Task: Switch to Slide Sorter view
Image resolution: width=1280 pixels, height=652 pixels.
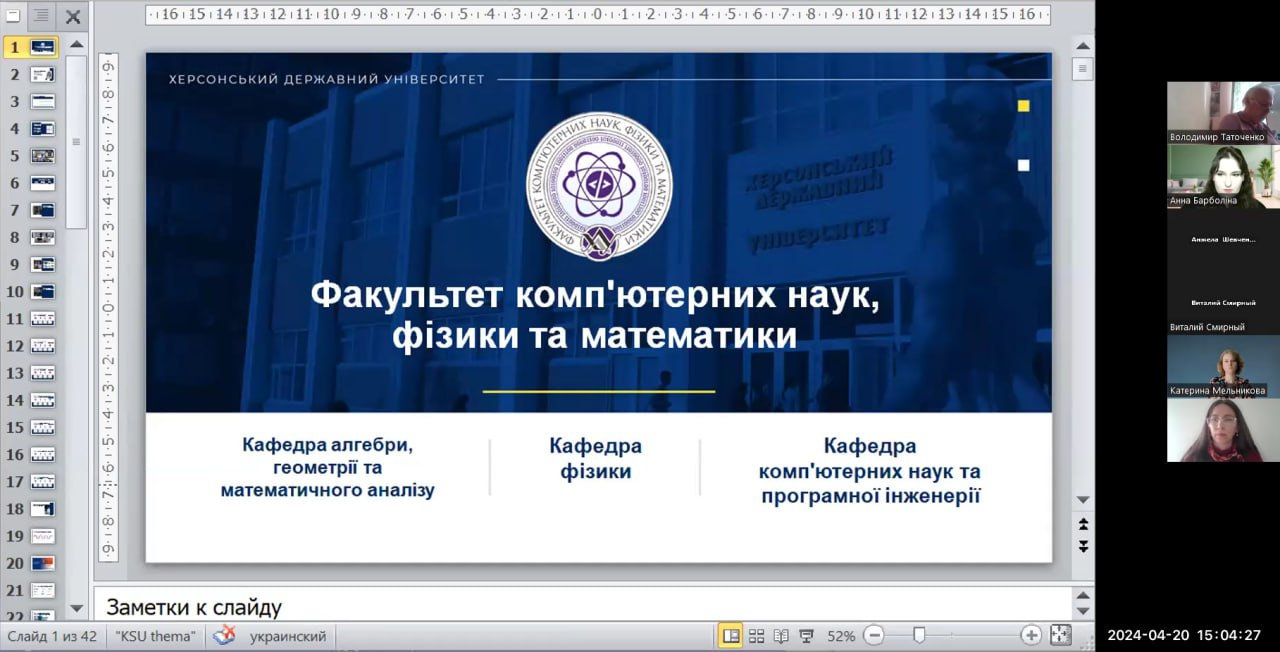Action: (x=757, y=636)
